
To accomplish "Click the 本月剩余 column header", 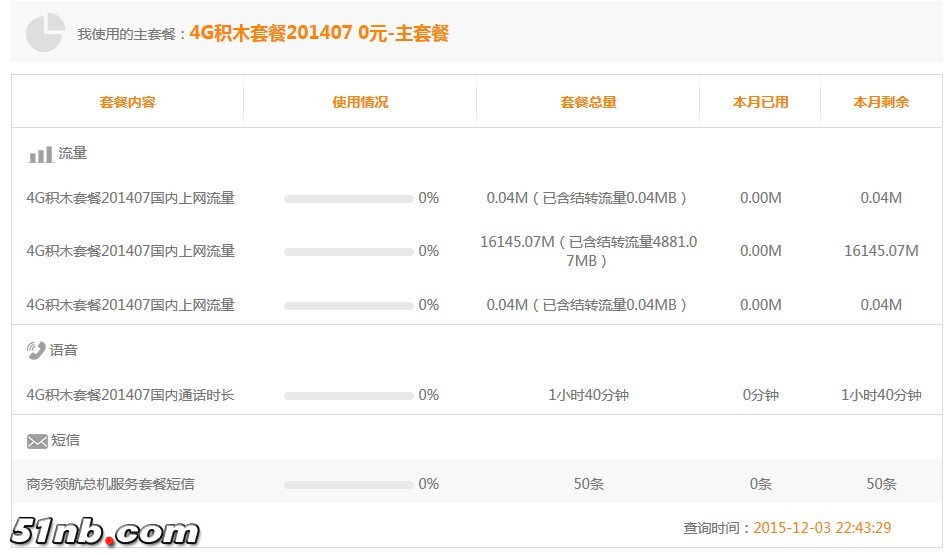I will (x=881, y=102).
